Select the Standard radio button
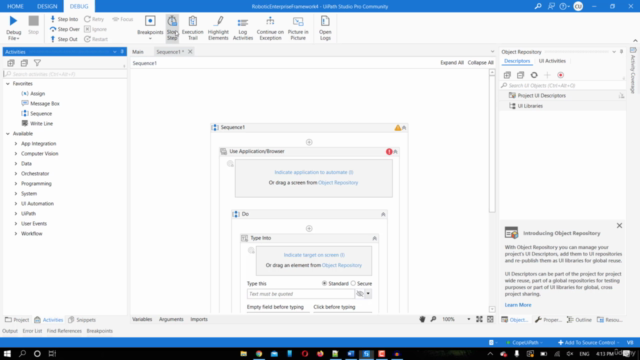The width and height of the screenshot is (640, 360). pos(324,283)
